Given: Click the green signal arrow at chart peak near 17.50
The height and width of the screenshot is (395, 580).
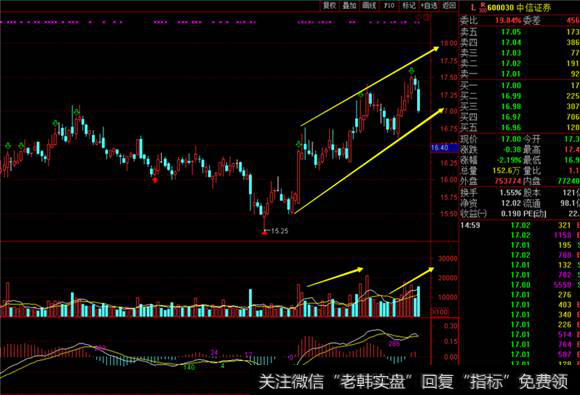Looking at the screenshot, I should (411, 71).
